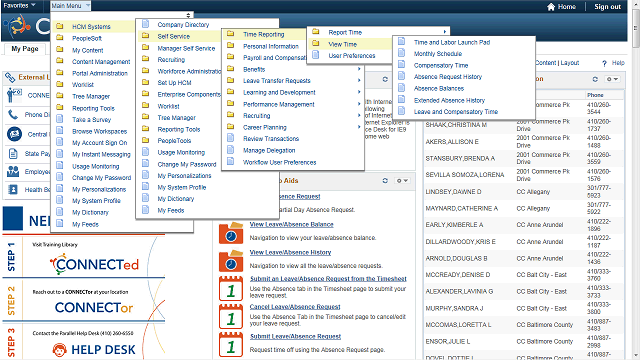Image resolution: width=640 pixels, height=360 pixels.
Task: Open the gear settings in Job Aids header
Action: [402, 180]
